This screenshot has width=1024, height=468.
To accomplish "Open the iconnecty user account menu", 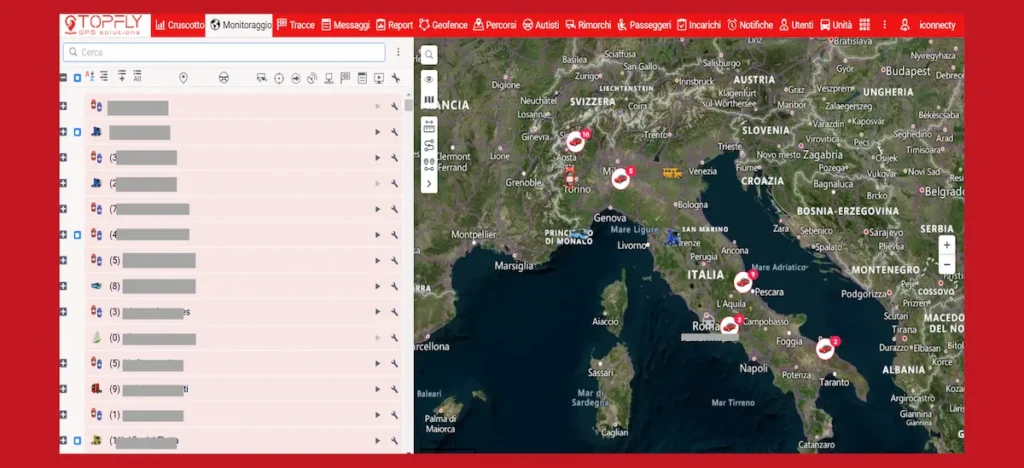I will (x=927, y=25).
